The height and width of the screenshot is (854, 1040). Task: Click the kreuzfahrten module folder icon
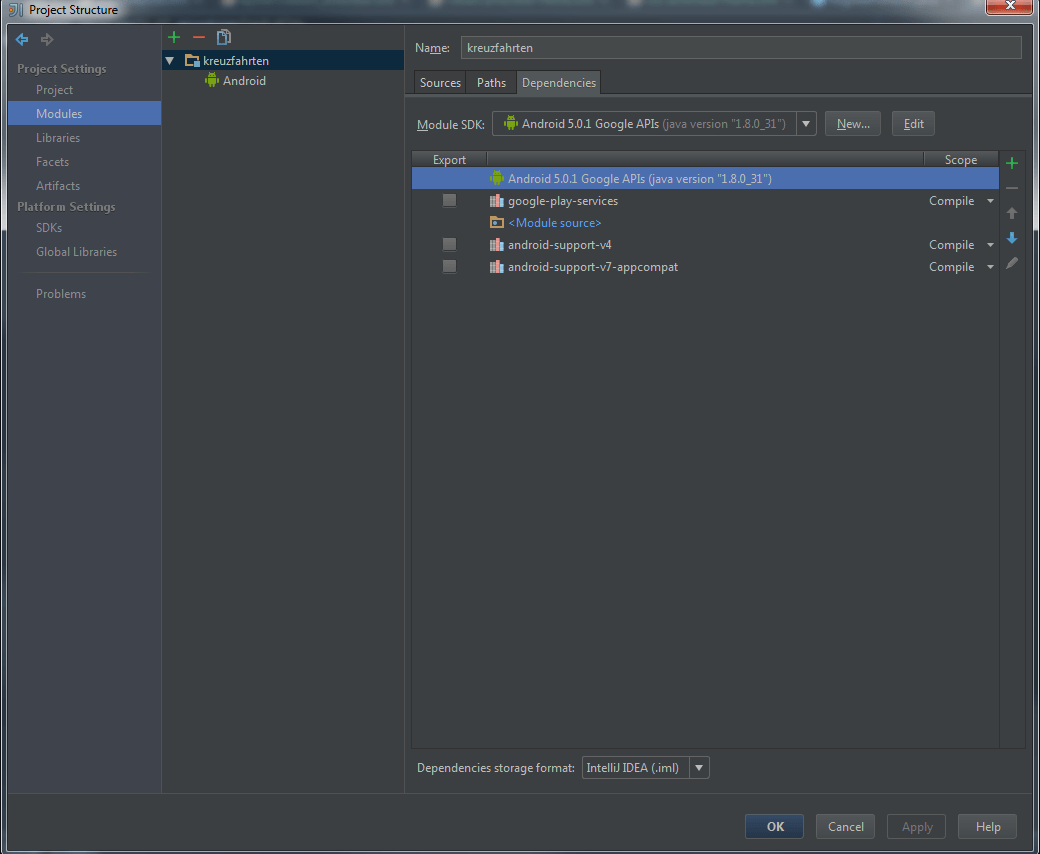(192, 61)
